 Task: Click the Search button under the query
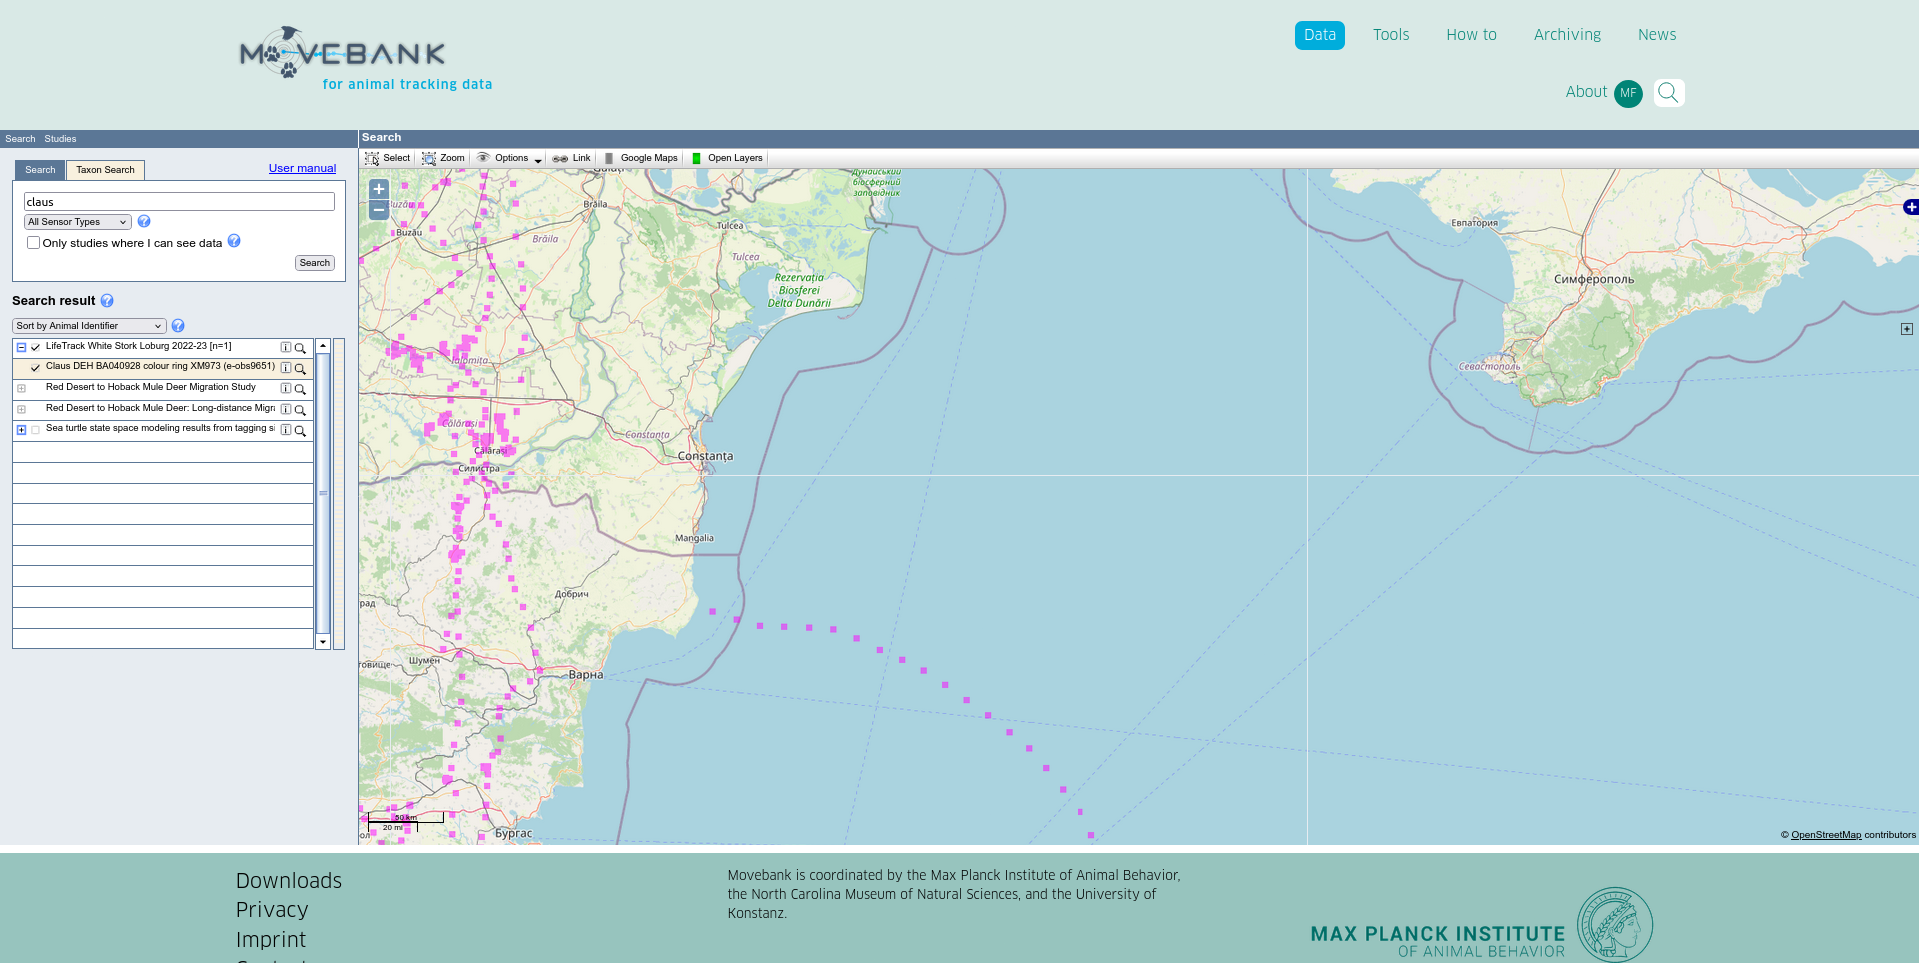314,263
